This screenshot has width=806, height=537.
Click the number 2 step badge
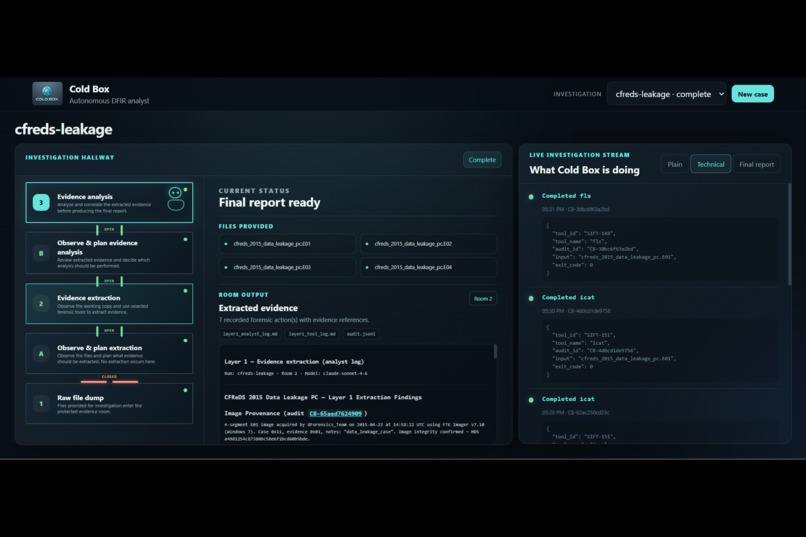pyautogui.click(x=41, y=304)
